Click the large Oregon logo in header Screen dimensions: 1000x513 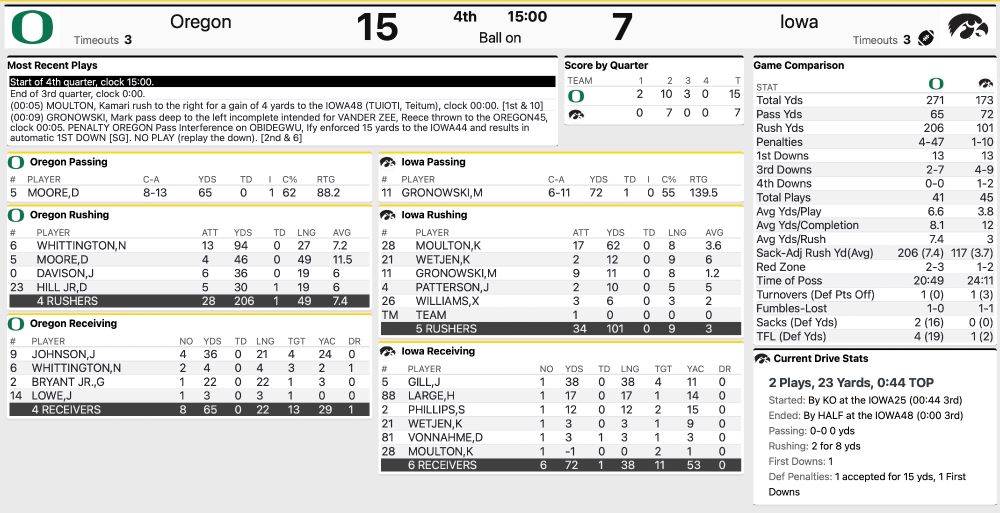coord(33,27)
